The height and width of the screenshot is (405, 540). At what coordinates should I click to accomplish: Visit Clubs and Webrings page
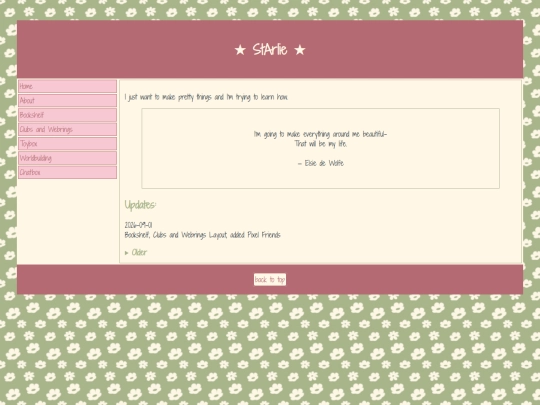(x=68, y=129)
